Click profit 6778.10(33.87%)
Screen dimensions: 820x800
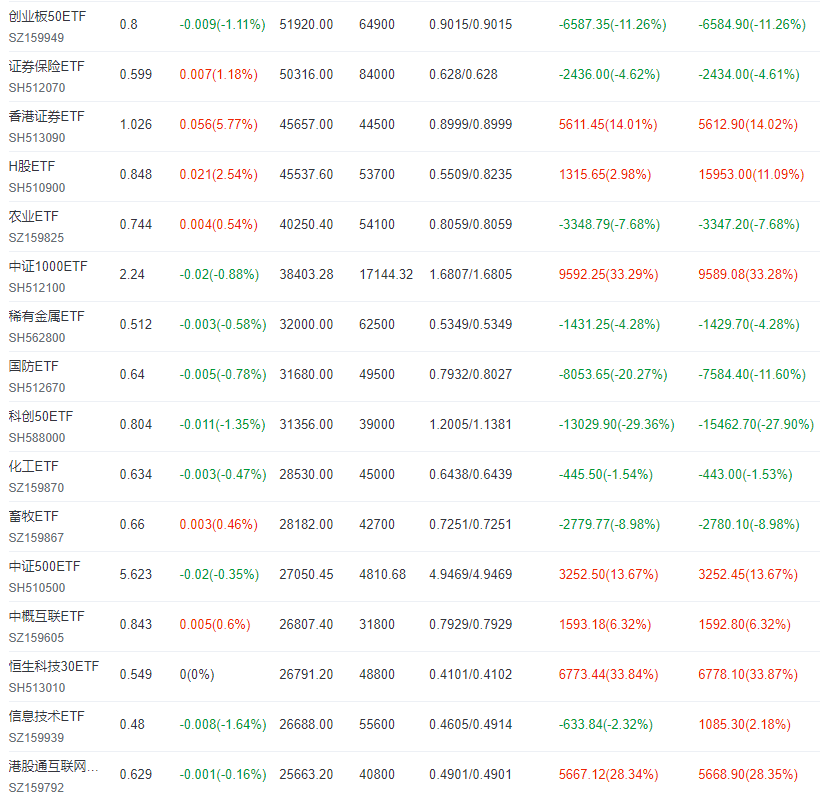(748, 675)
